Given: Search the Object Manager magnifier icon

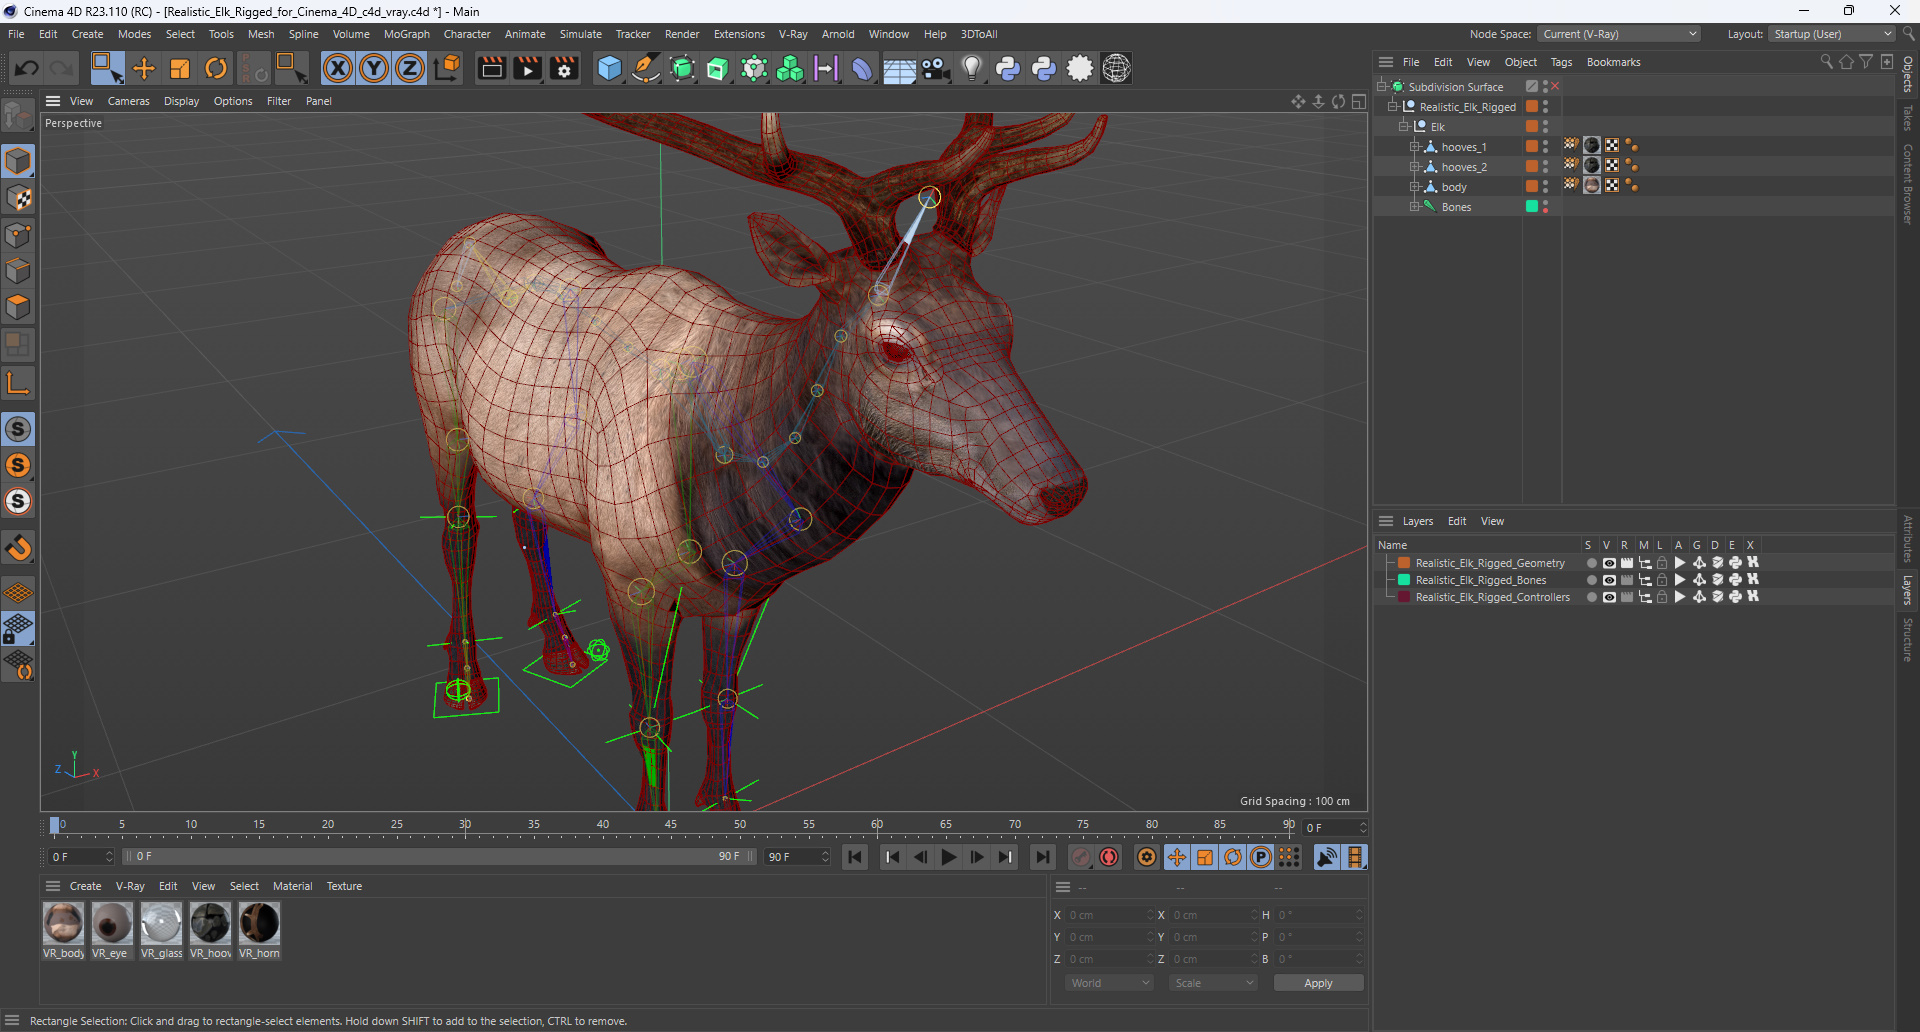Looking at the screenshot, I should [x=1826, y=62].
